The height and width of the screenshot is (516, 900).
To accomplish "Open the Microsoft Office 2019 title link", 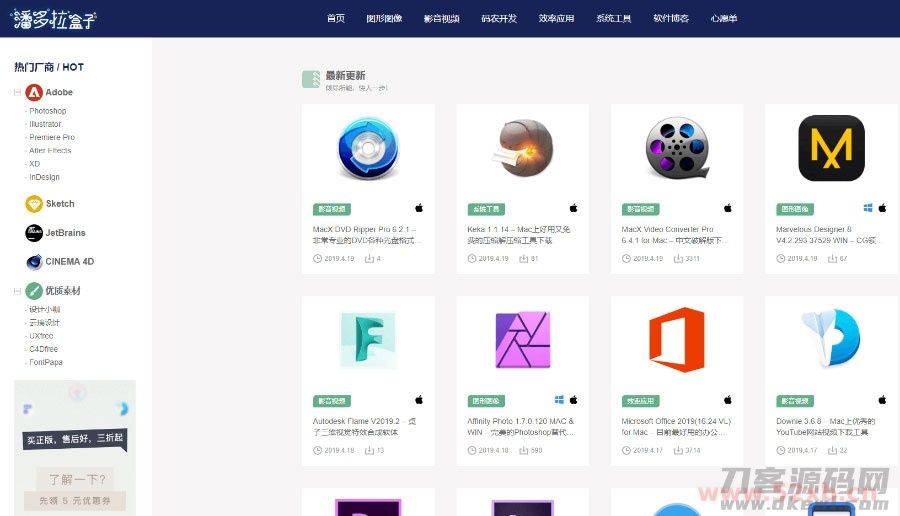I will pyautogui.click(x=676, y=426).
